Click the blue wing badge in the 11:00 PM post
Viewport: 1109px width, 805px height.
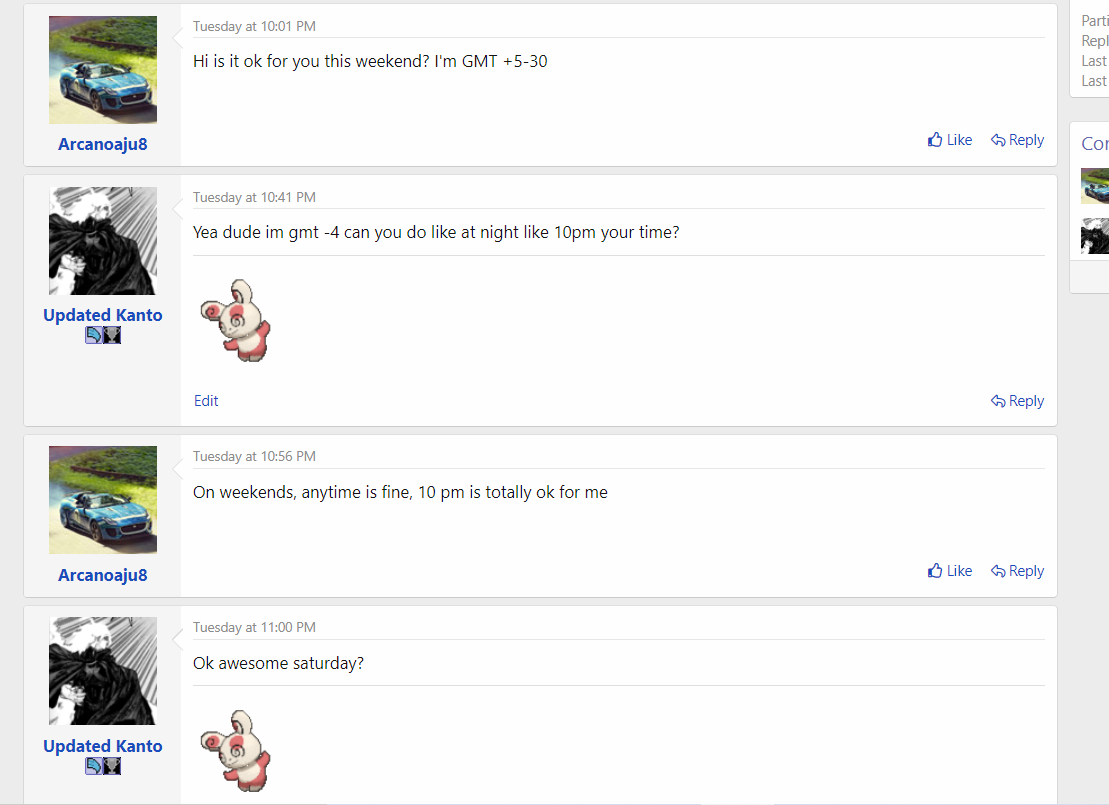(x=94, y=767)
